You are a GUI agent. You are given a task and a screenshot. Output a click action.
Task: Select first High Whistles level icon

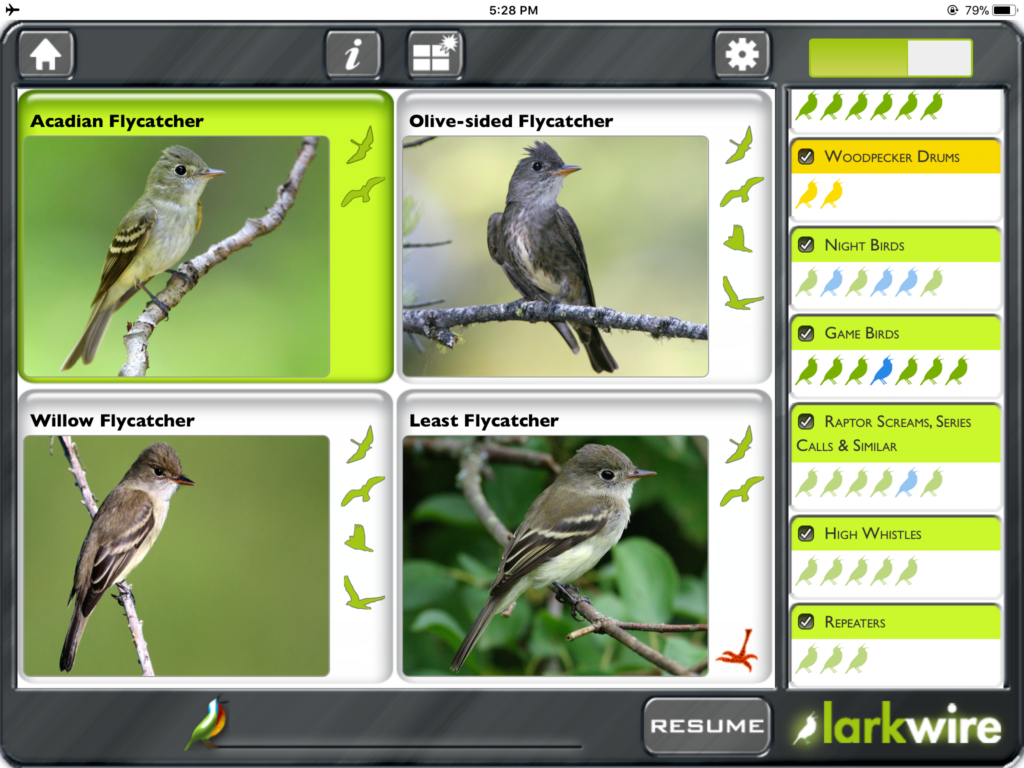click(807, 571)
